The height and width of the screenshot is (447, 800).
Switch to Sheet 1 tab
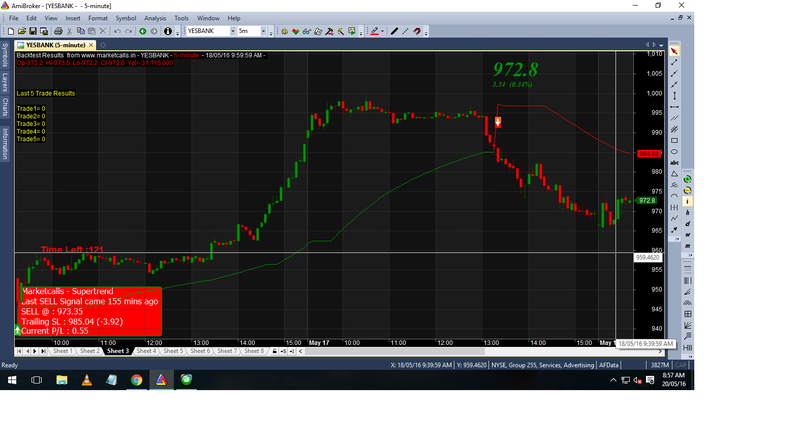click(x=63, y=351)
